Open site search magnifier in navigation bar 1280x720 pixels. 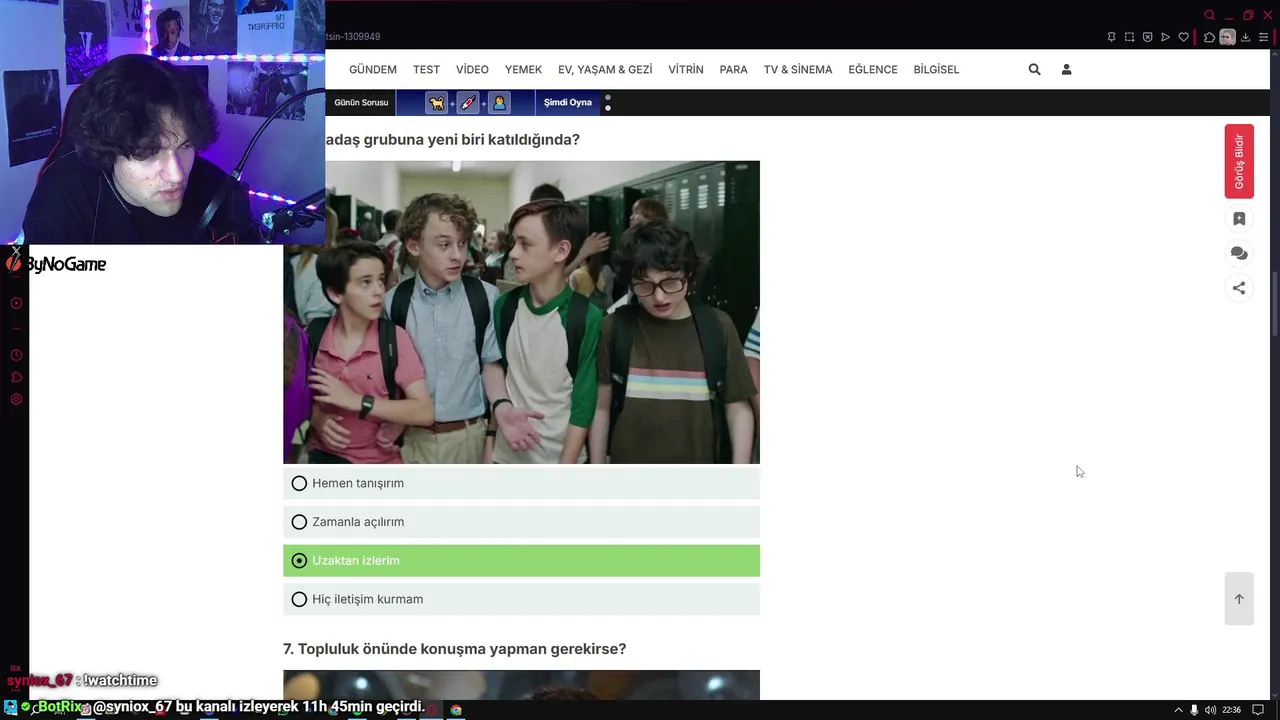1034,69
